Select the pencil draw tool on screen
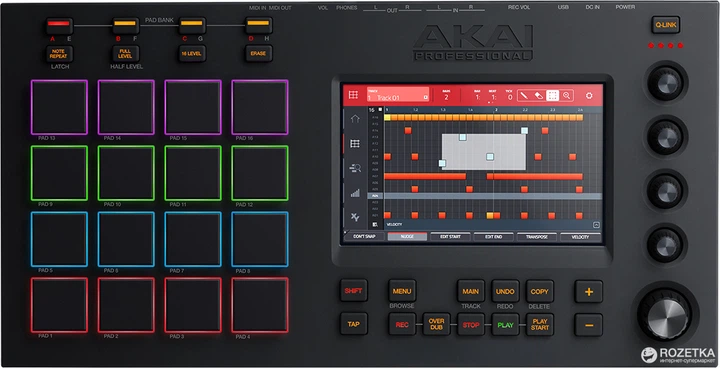 tap(524, 96)
